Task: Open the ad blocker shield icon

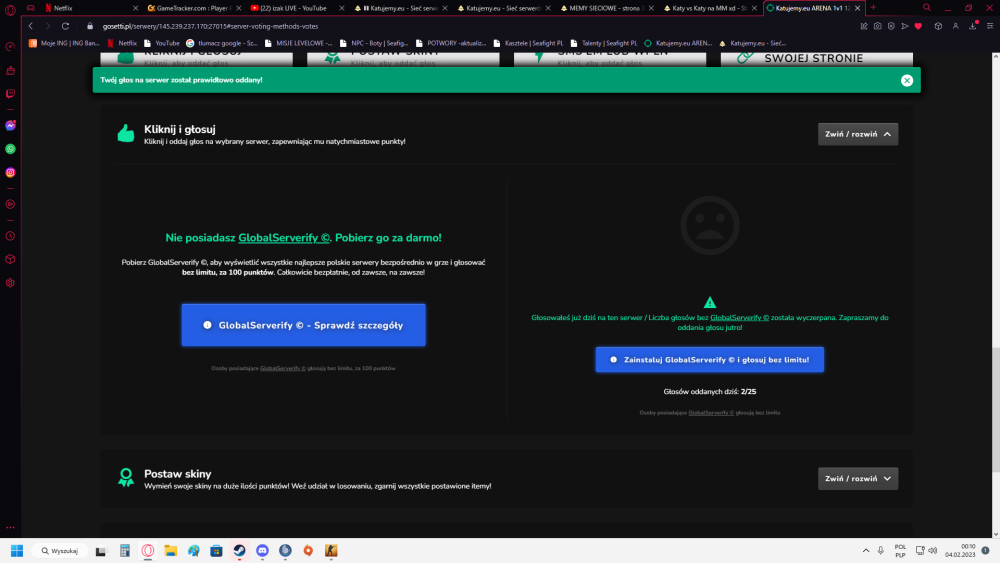Action: coord(891,26)
